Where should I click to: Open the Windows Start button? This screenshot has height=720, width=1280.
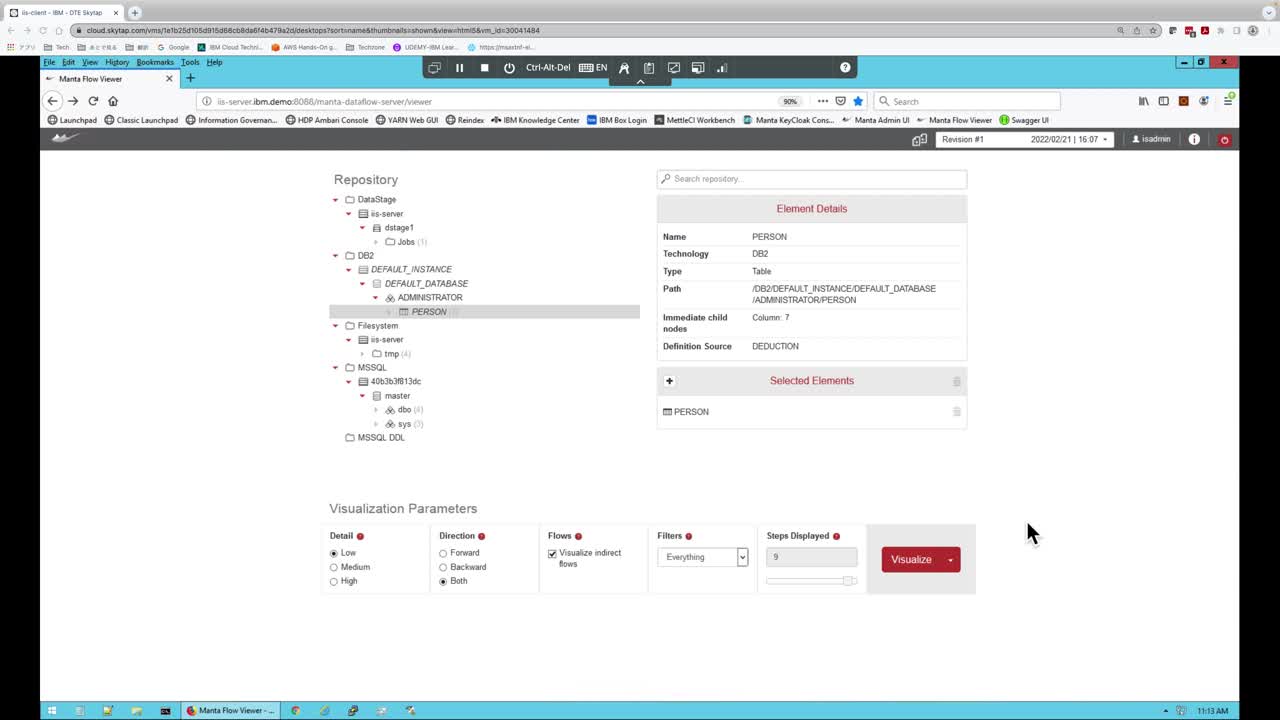[52, 711]
